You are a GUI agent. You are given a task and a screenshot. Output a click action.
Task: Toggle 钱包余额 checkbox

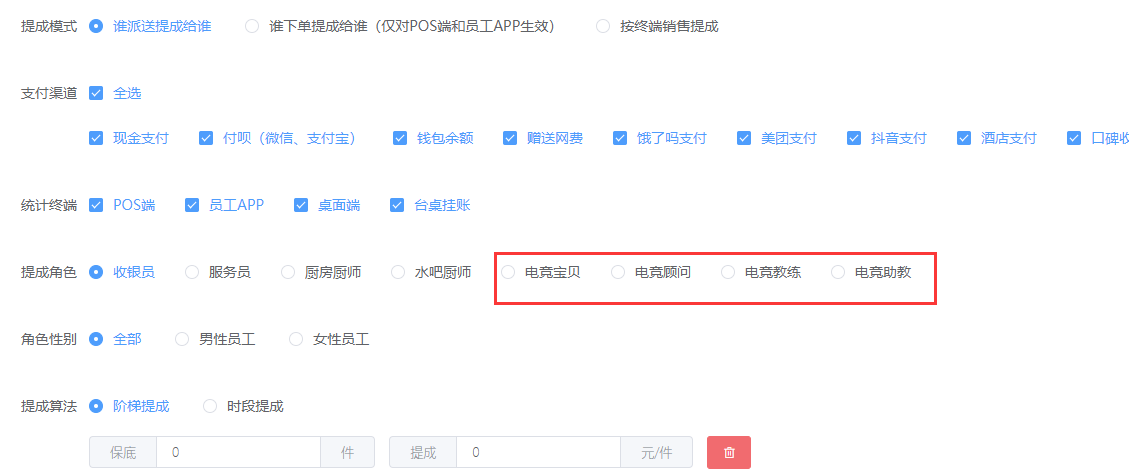pos(400,138)
